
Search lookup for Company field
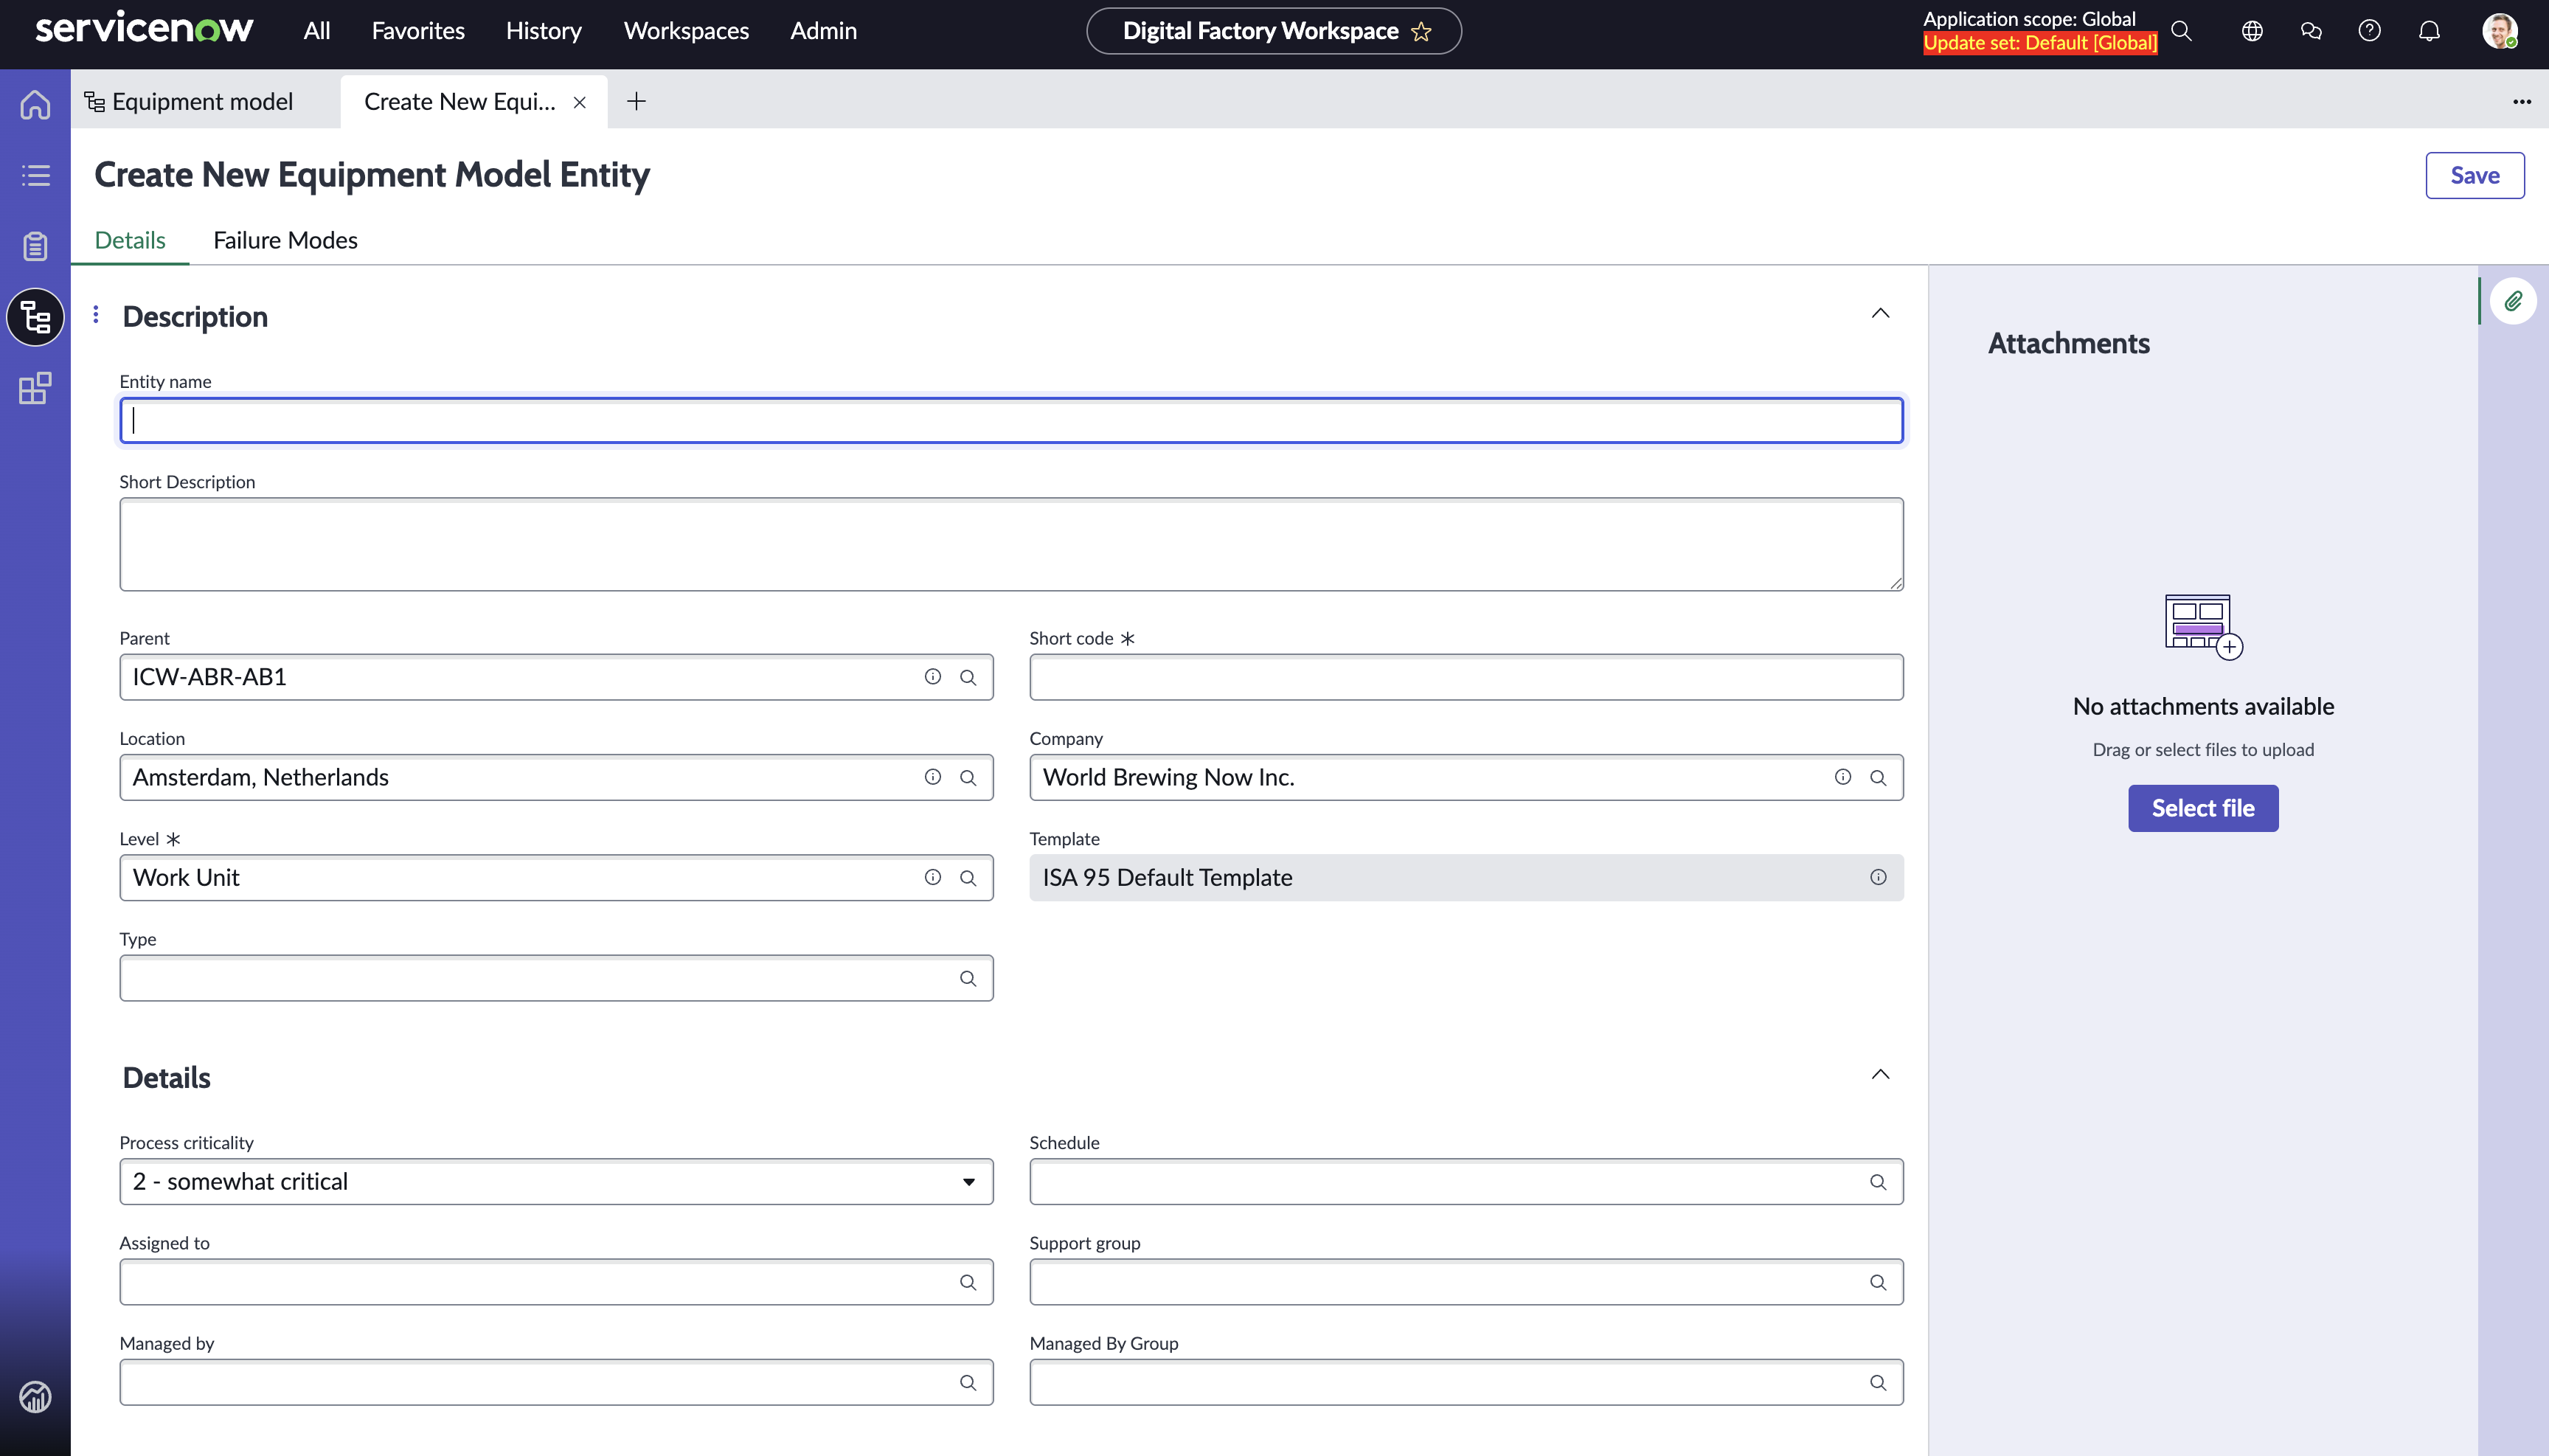[1878, 777]
